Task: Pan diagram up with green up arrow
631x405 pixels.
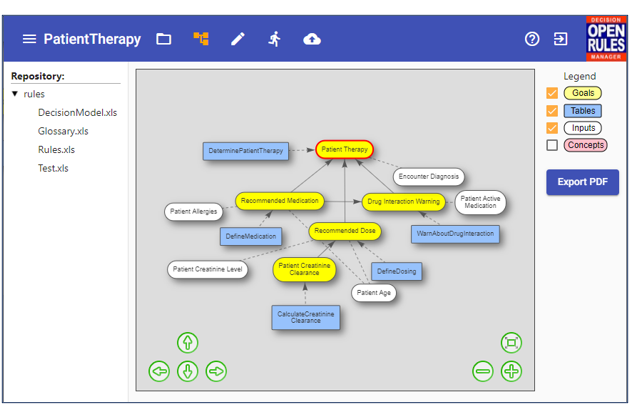Action: tap(187, 343)
